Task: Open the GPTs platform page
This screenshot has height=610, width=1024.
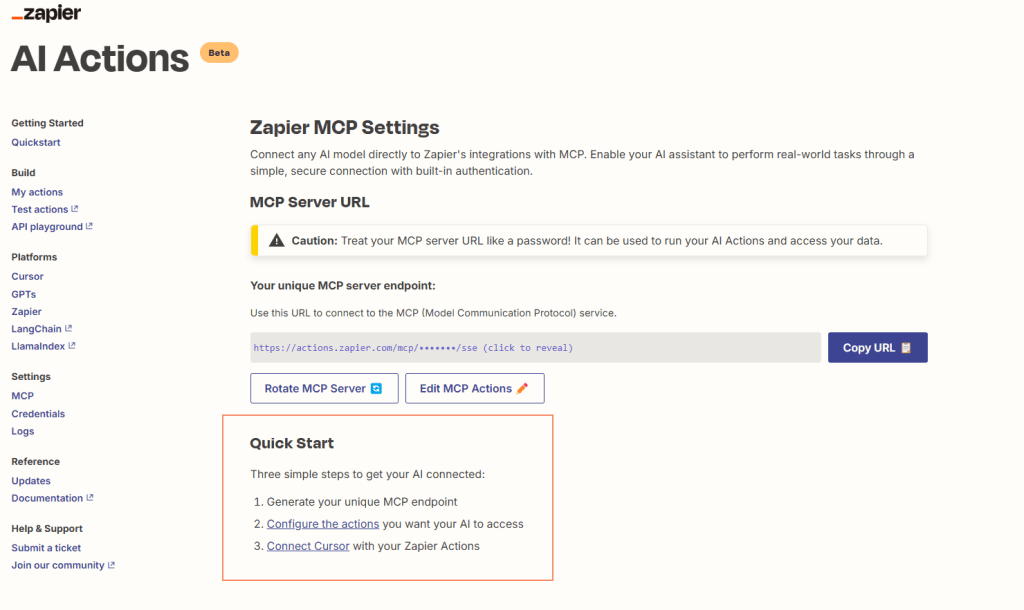Action: [x=23, y=294]
